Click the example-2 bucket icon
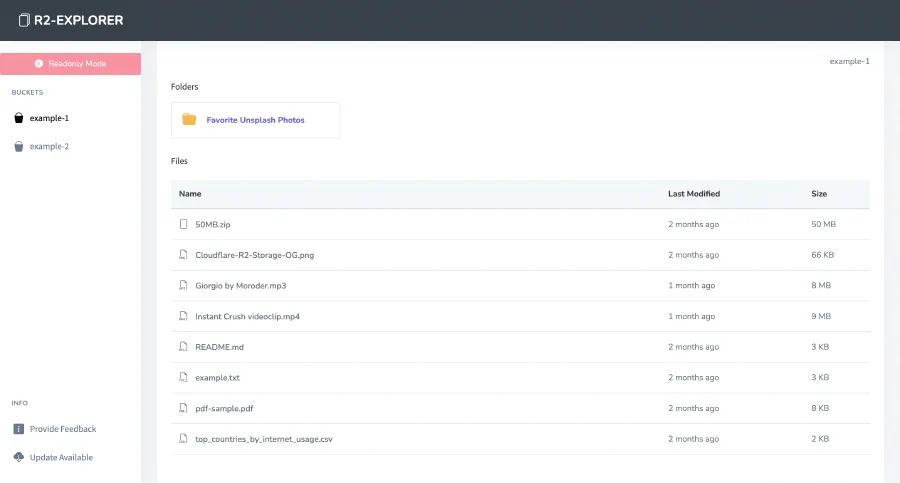This screenshot has width=900, height=483. tap(18, 147)
